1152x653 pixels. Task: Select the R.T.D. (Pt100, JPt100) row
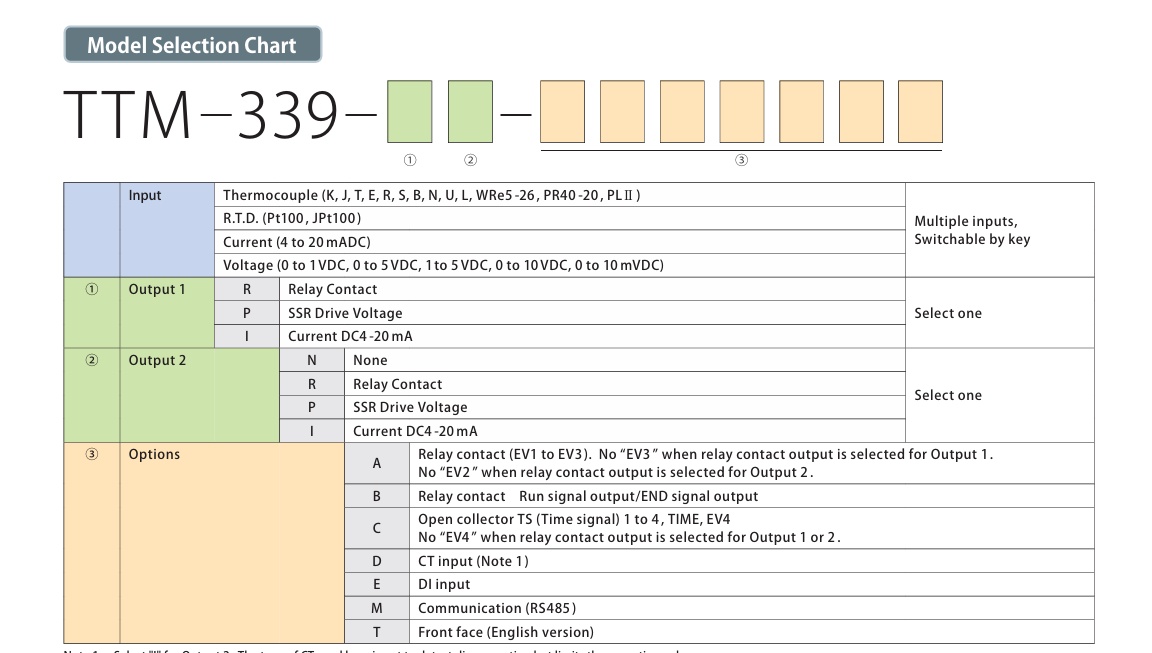point(292,218)
